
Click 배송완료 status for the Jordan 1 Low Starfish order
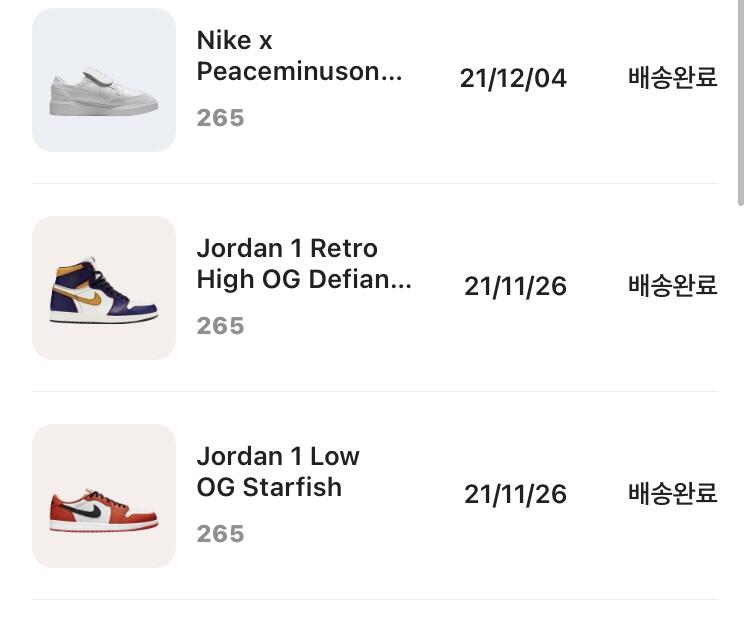[672, 494]
